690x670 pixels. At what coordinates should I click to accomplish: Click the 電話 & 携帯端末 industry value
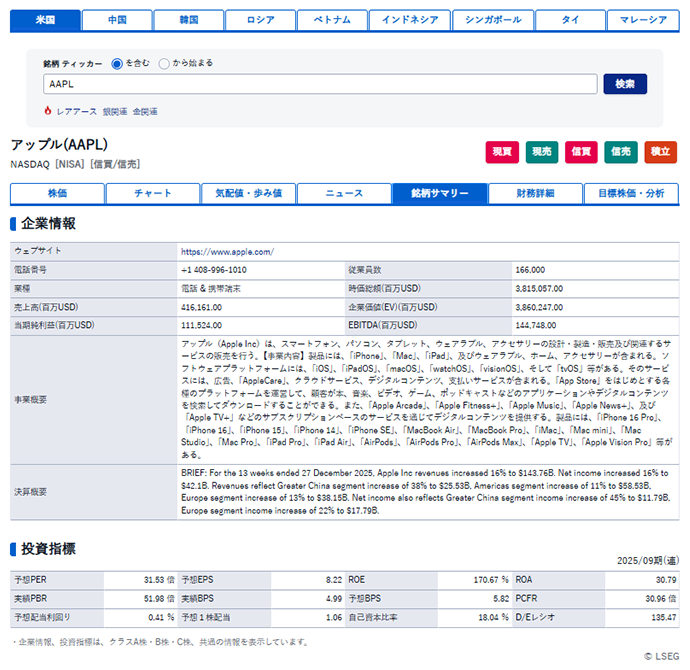[x=211, y=289]
